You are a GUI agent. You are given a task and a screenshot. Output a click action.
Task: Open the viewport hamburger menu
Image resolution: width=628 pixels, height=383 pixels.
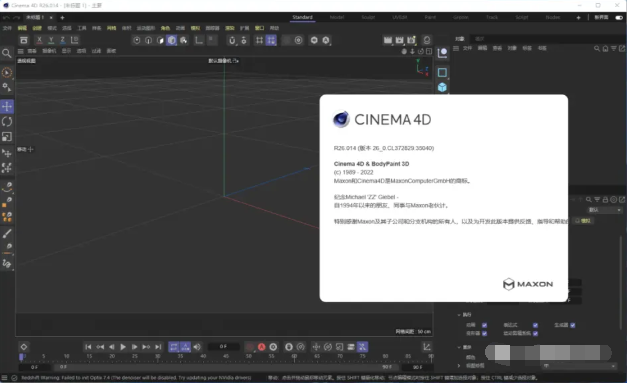[20, 51]
